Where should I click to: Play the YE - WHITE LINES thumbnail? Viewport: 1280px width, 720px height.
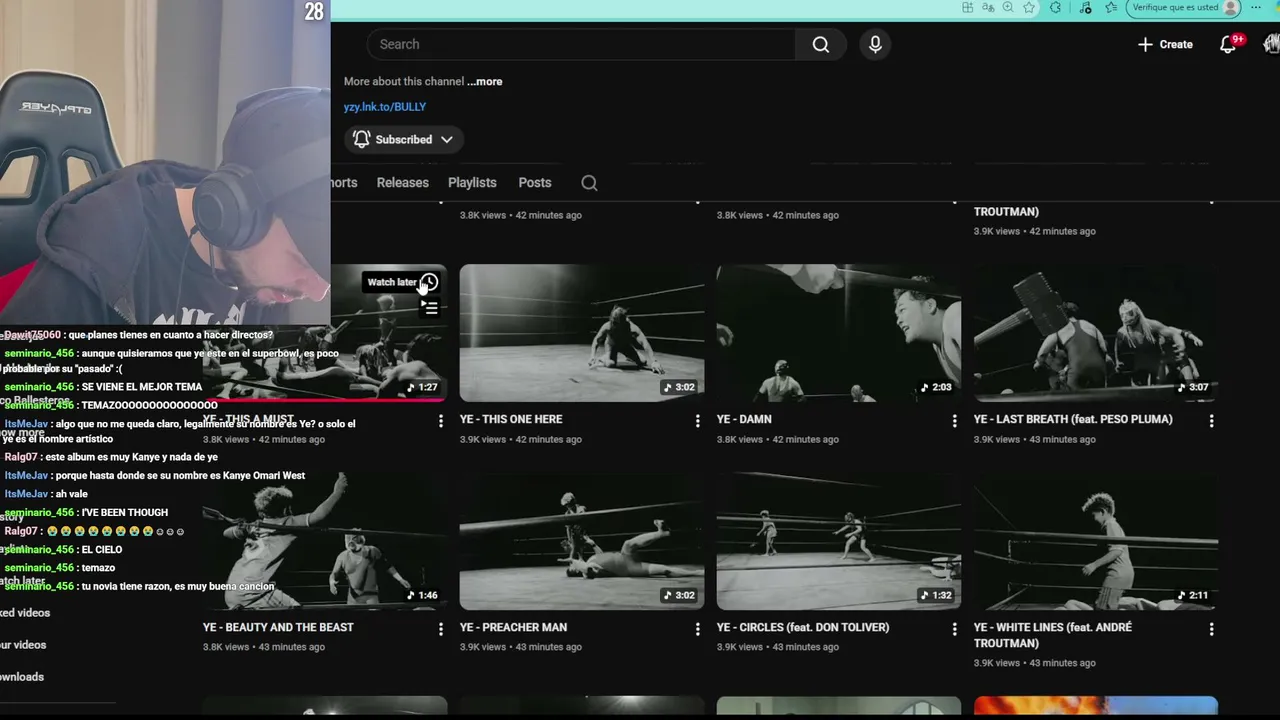[1096, 541]
